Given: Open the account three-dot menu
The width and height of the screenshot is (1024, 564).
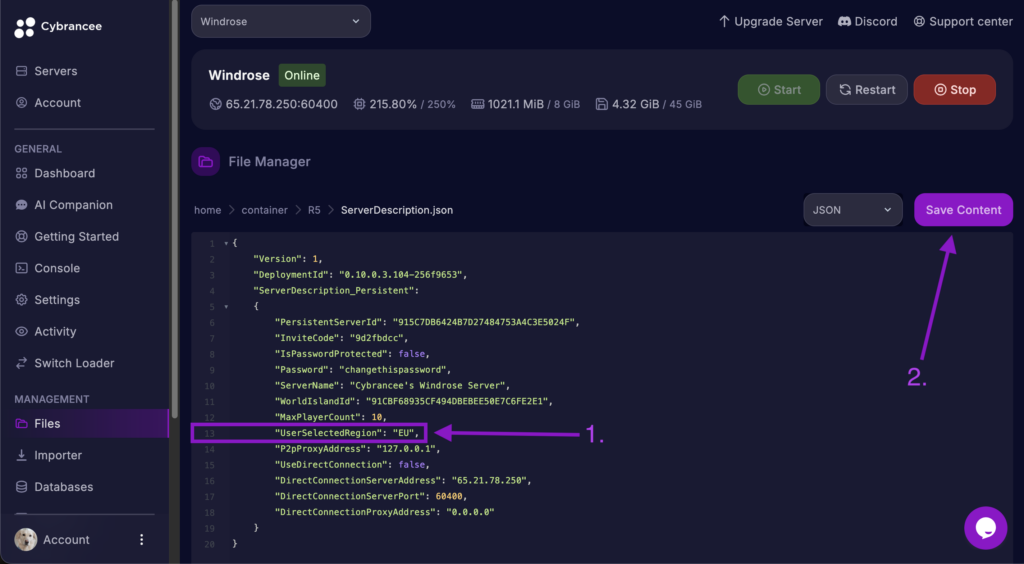Looking at the screenshot, I should (142, 540).
